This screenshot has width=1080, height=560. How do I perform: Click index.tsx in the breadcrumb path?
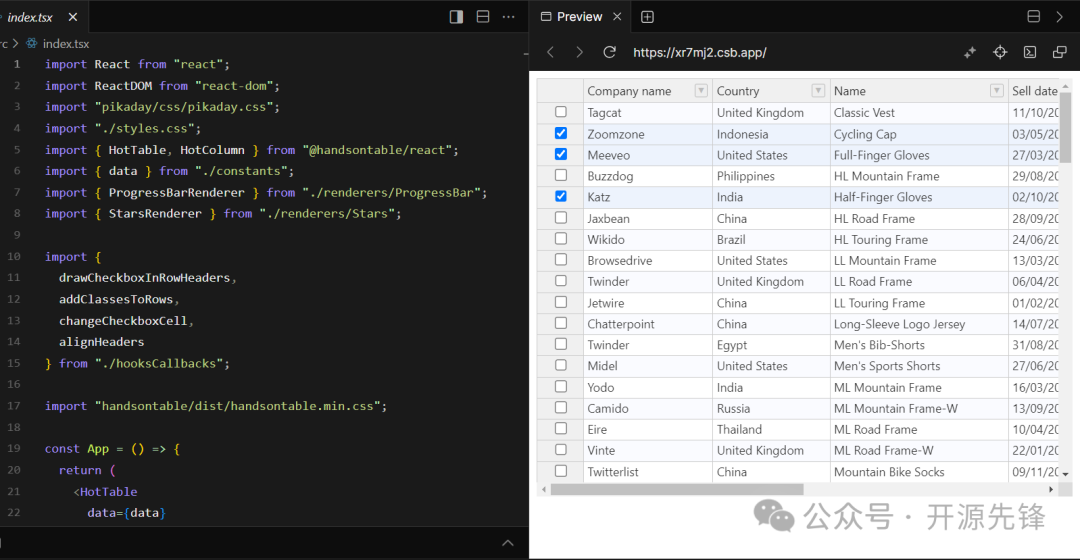pyautogui.click(x=65, y=44)
